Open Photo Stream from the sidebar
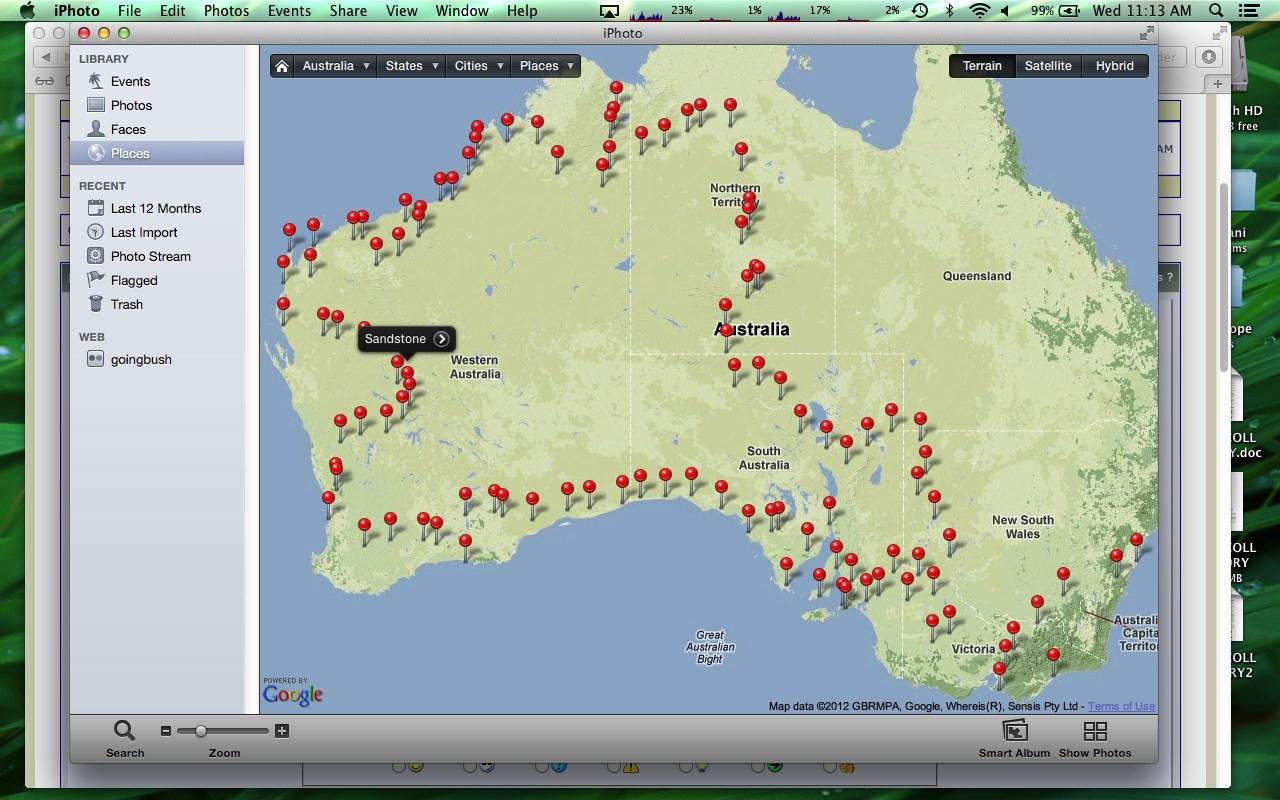The height and width of the screenshot is (800, 1280). click(x=150, y=256)
